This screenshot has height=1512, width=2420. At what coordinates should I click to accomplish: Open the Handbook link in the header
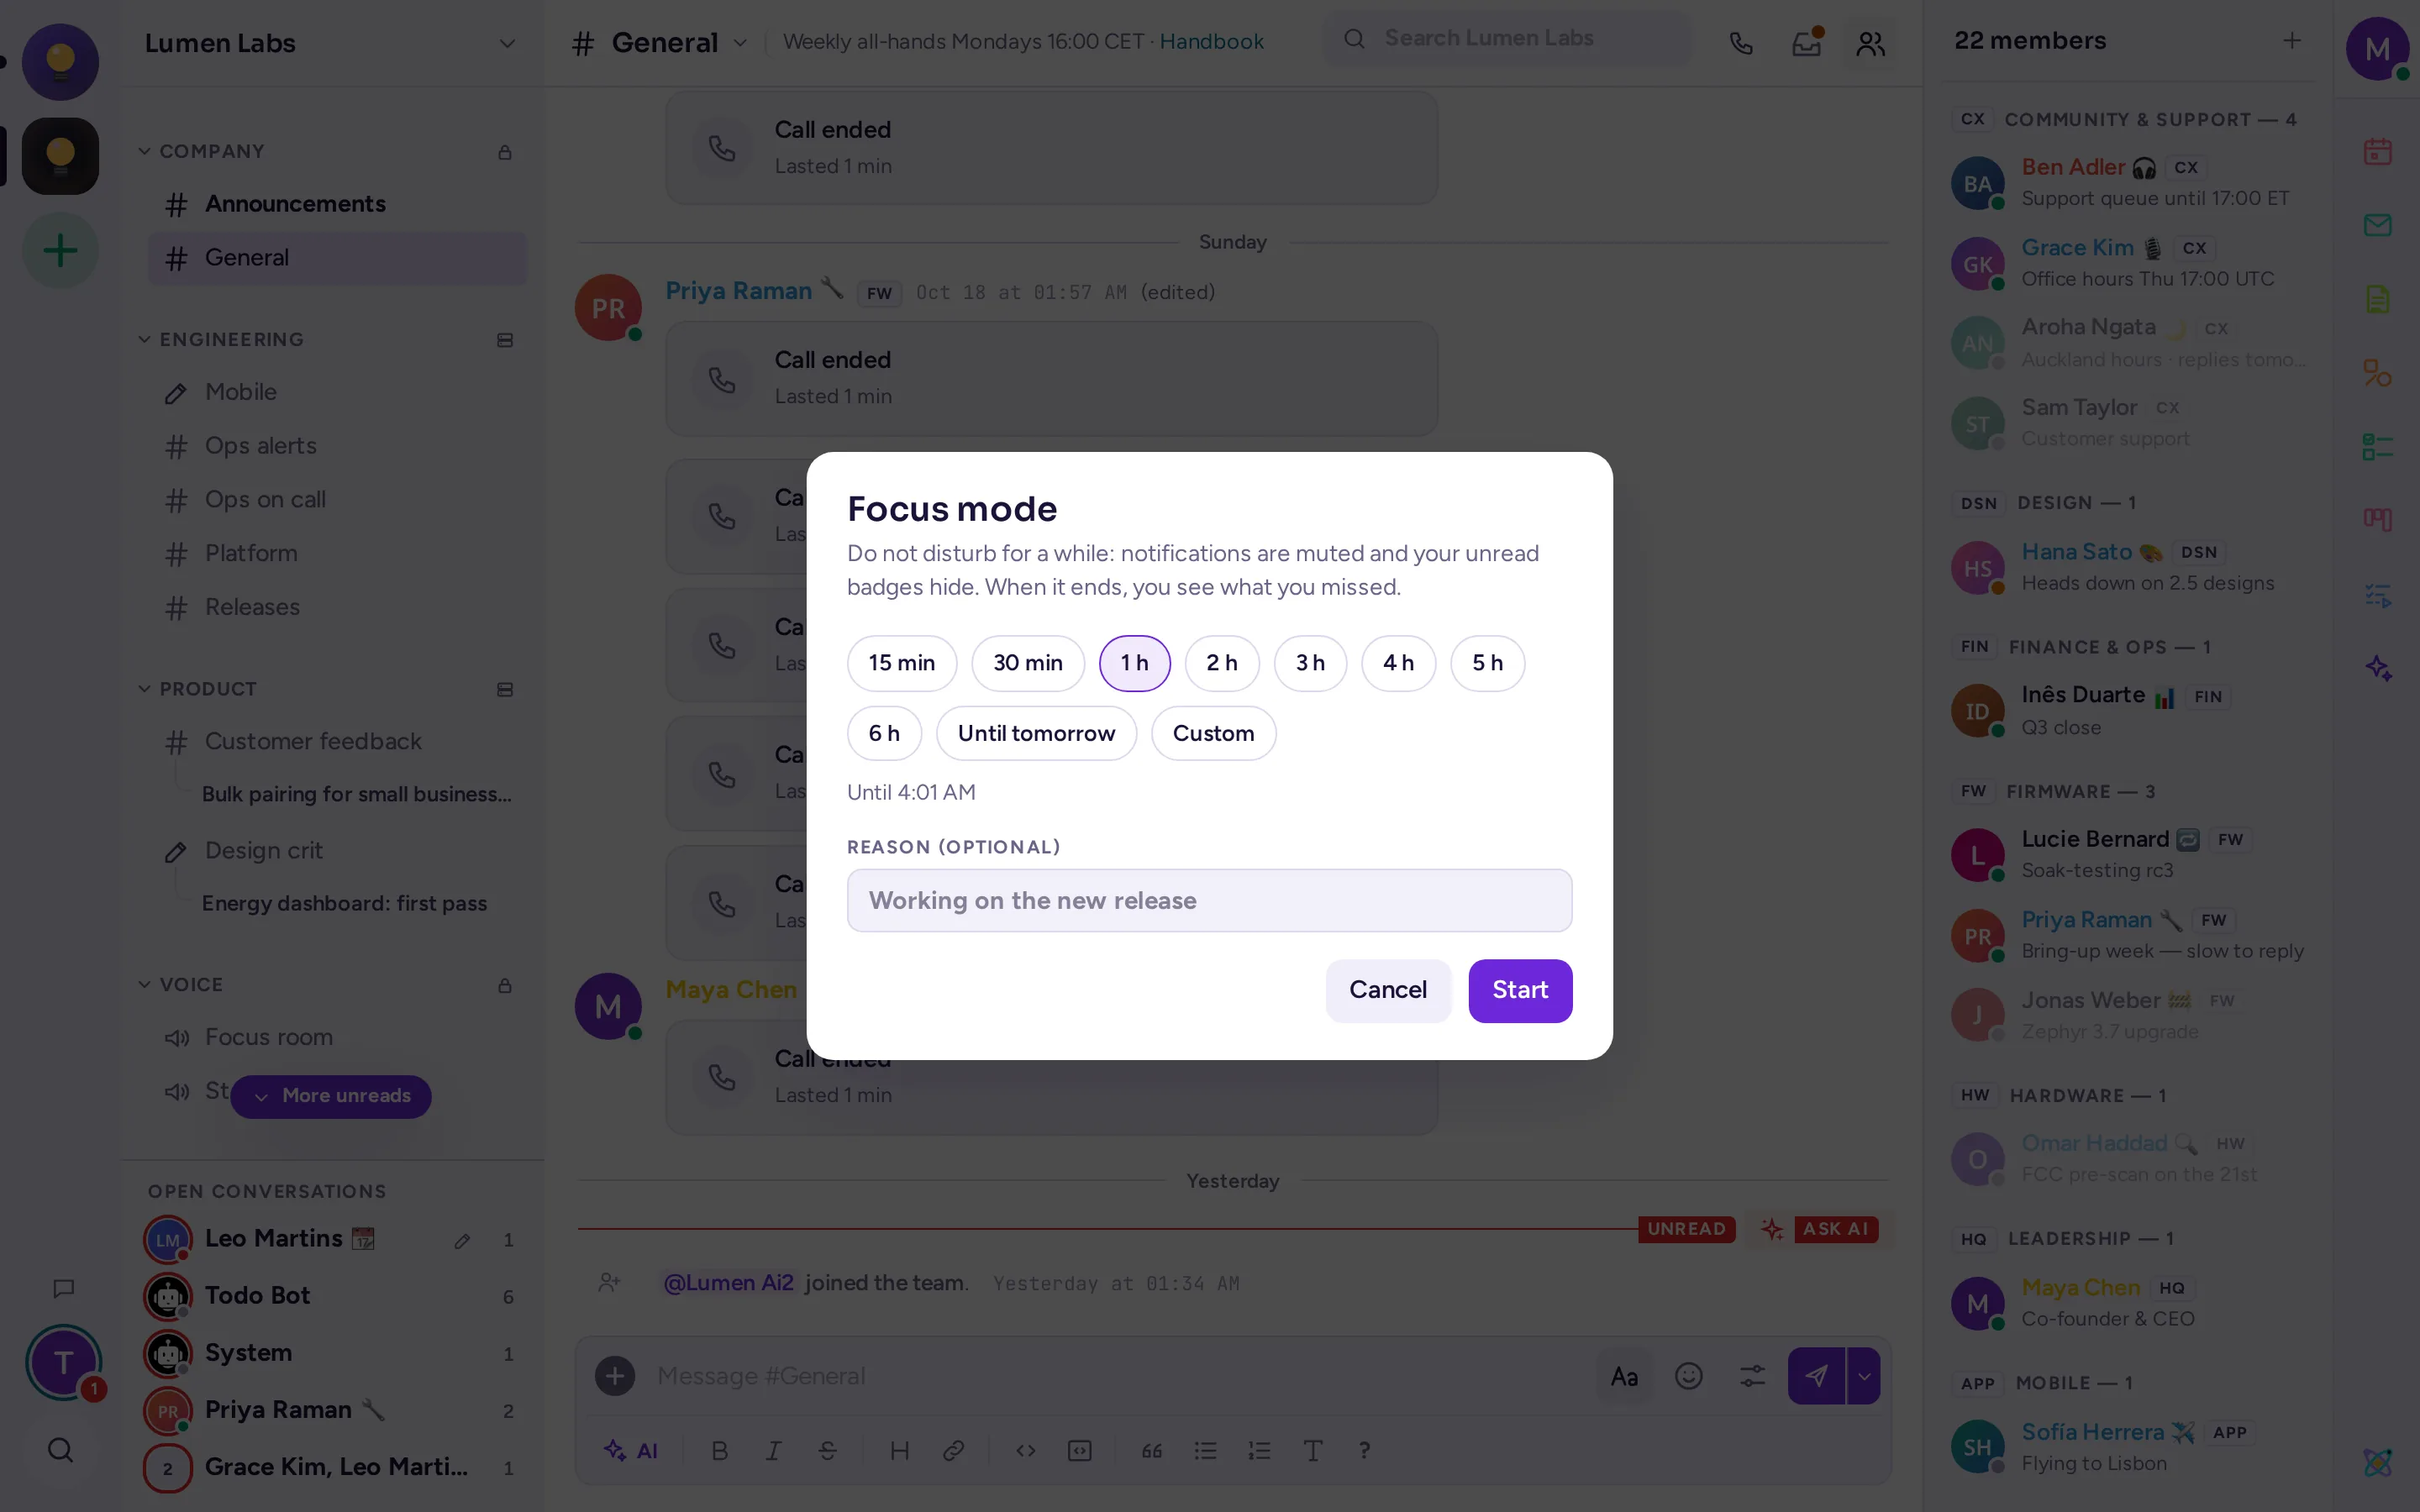(x=1211, y=42)
